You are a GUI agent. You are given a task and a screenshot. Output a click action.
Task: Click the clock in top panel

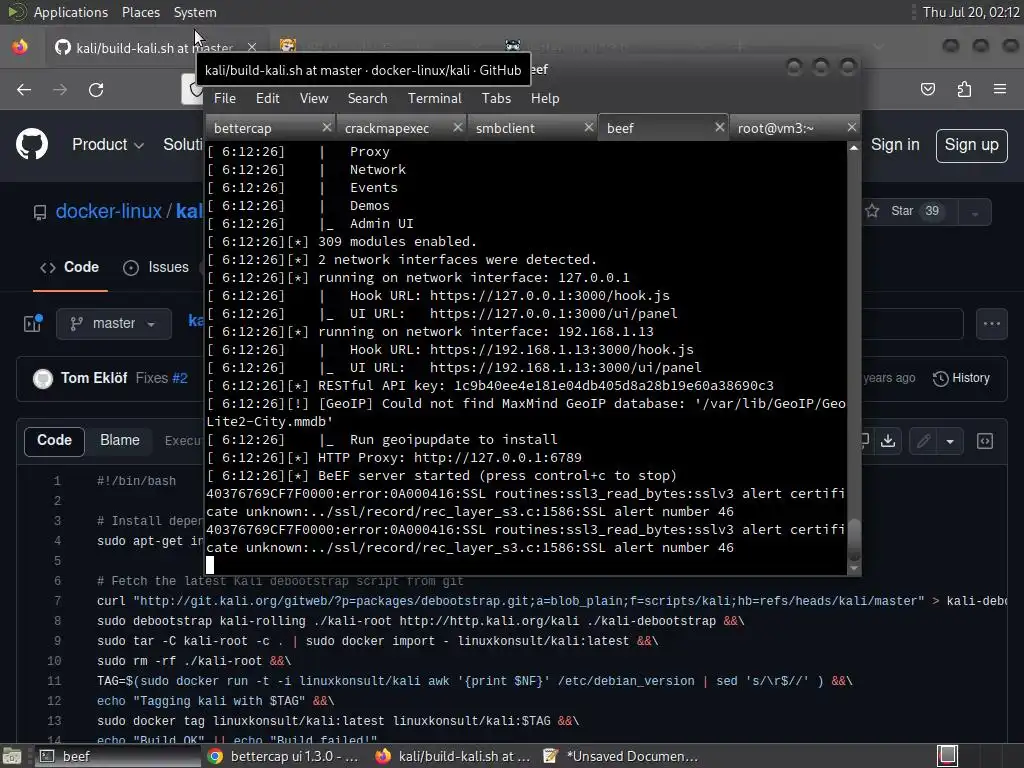click(970, 12)
